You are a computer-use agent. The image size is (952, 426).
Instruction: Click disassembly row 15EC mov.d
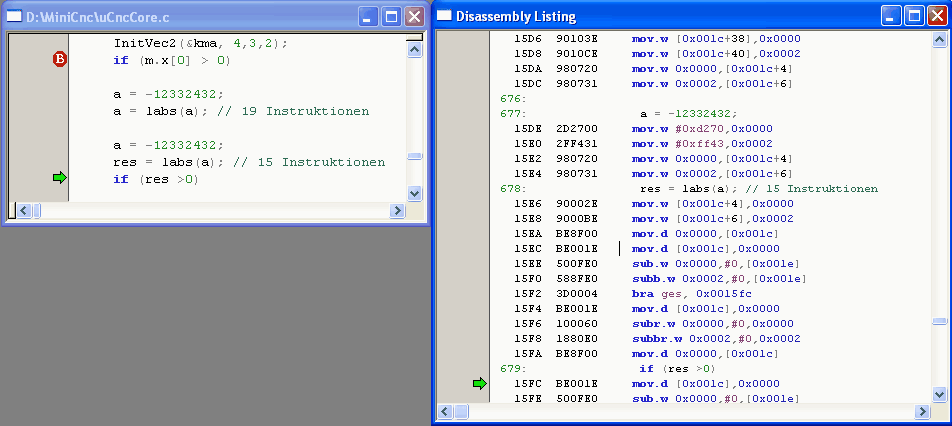(x=647, y=249)
